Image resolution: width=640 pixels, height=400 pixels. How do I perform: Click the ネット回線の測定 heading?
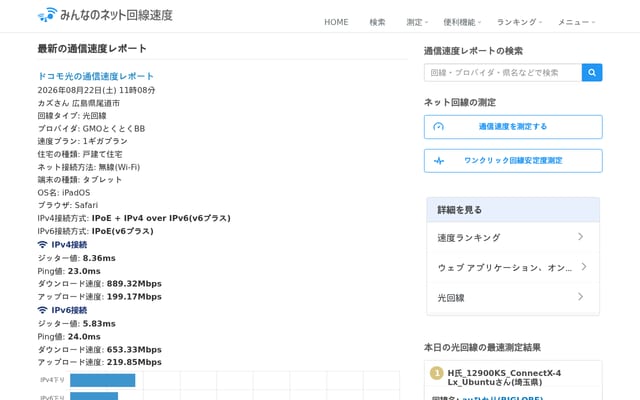pos(460,102)
